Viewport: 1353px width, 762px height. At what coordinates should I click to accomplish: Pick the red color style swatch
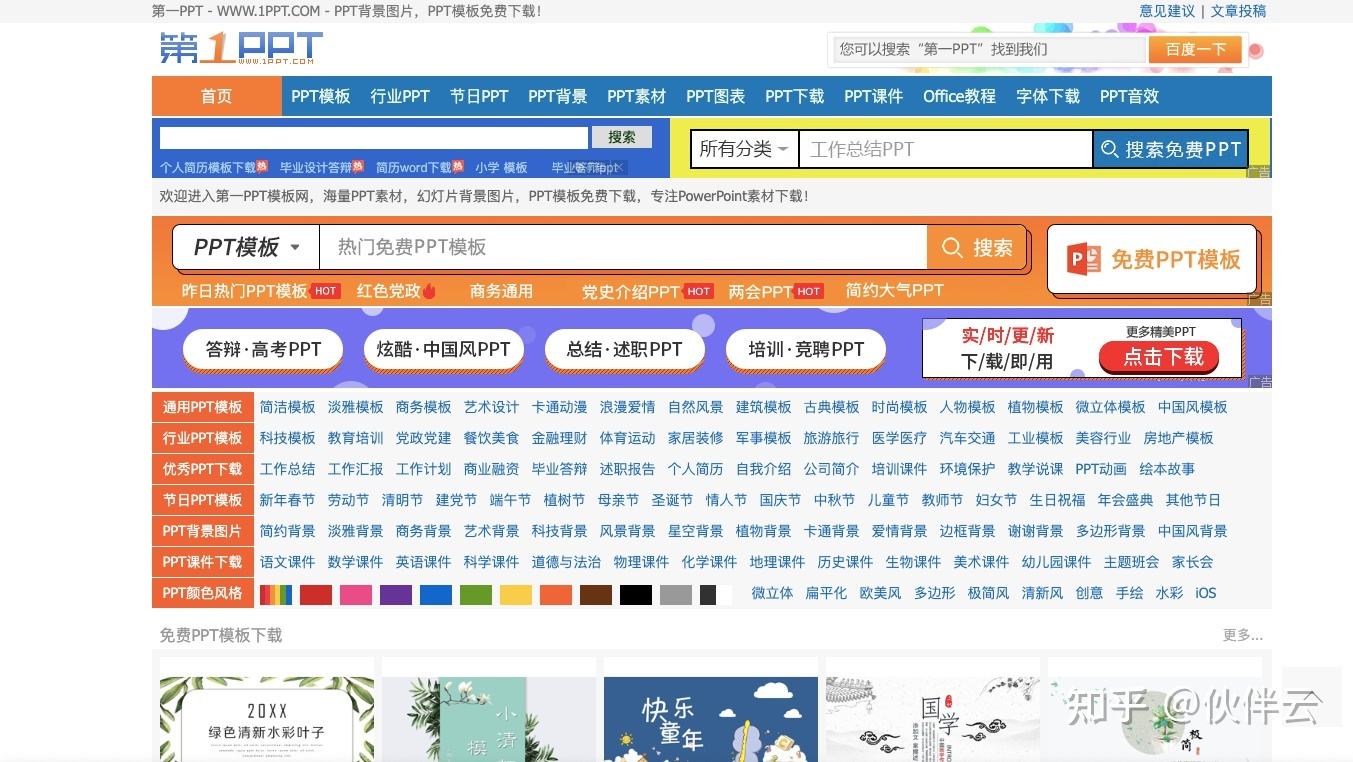[x=316, y=595]
